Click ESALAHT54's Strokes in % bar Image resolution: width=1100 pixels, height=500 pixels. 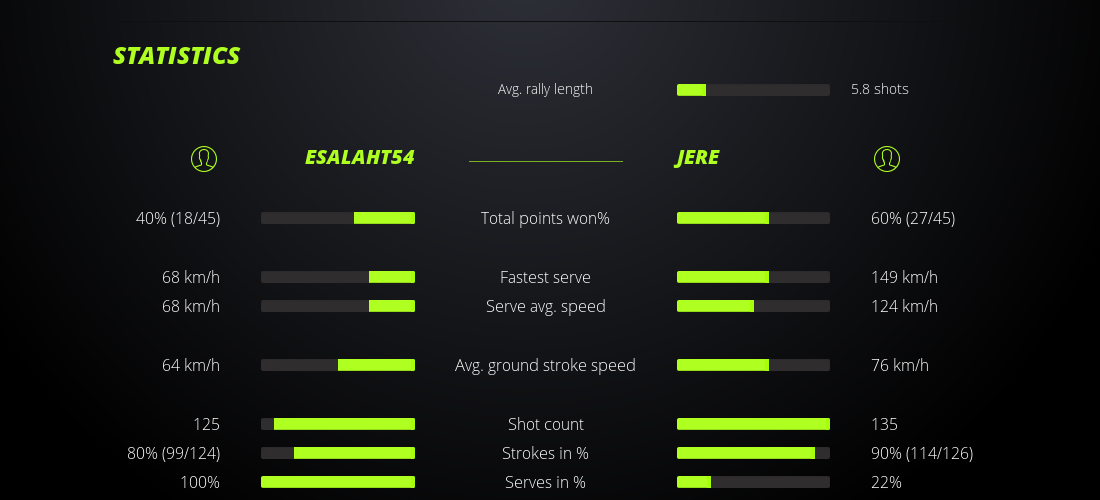click(x=338, y=453)
